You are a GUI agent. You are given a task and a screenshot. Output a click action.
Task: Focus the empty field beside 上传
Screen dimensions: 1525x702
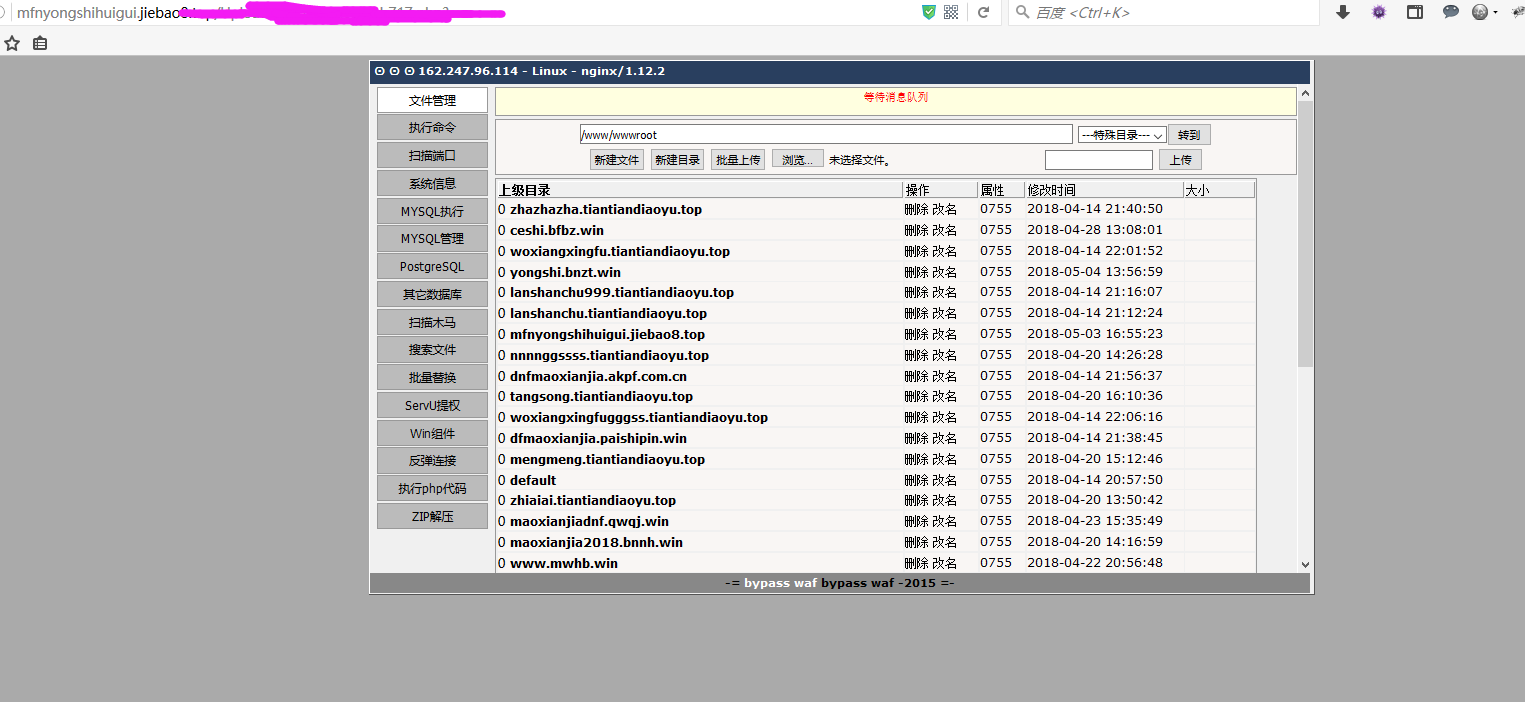1099,160
